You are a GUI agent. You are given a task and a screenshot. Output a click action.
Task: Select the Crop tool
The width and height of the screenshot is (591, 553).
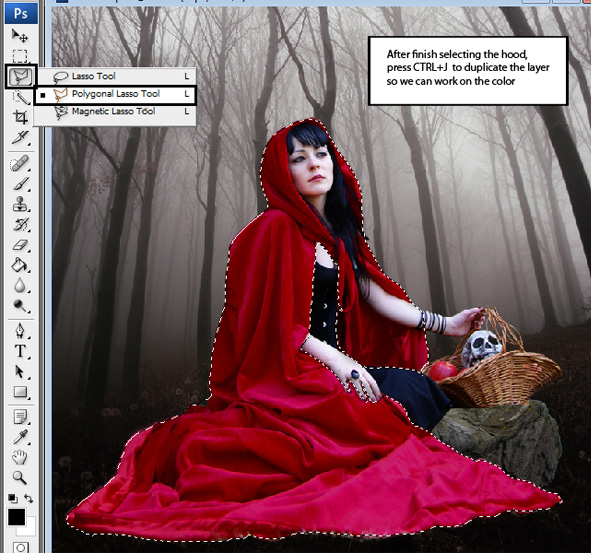click(20, 117)
